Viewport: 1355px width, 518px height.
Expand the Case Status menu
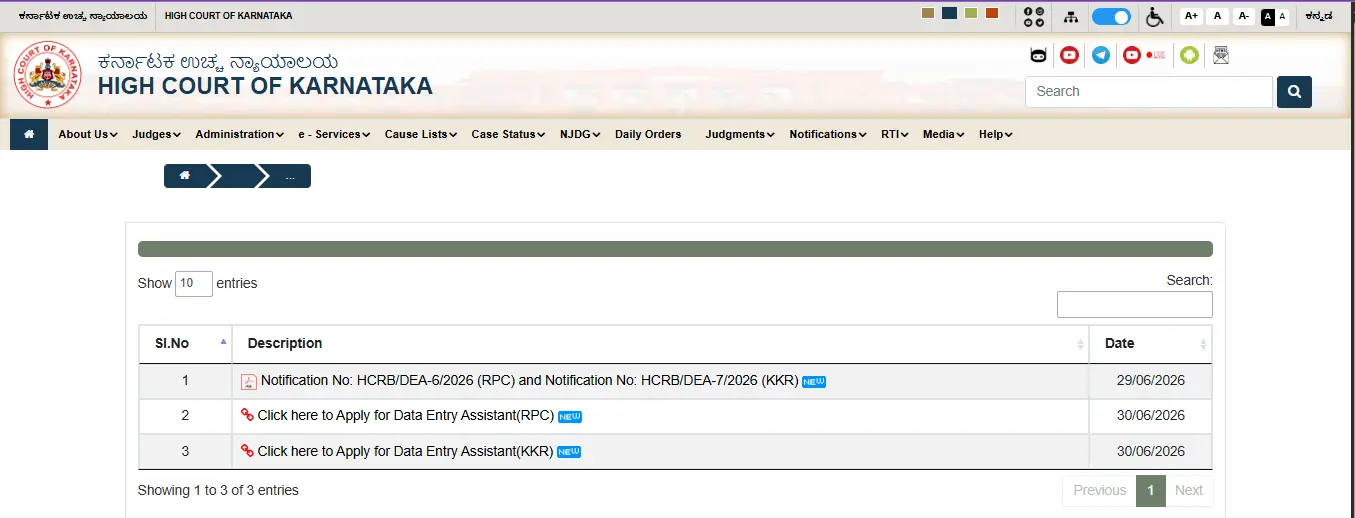pos(508,134)
